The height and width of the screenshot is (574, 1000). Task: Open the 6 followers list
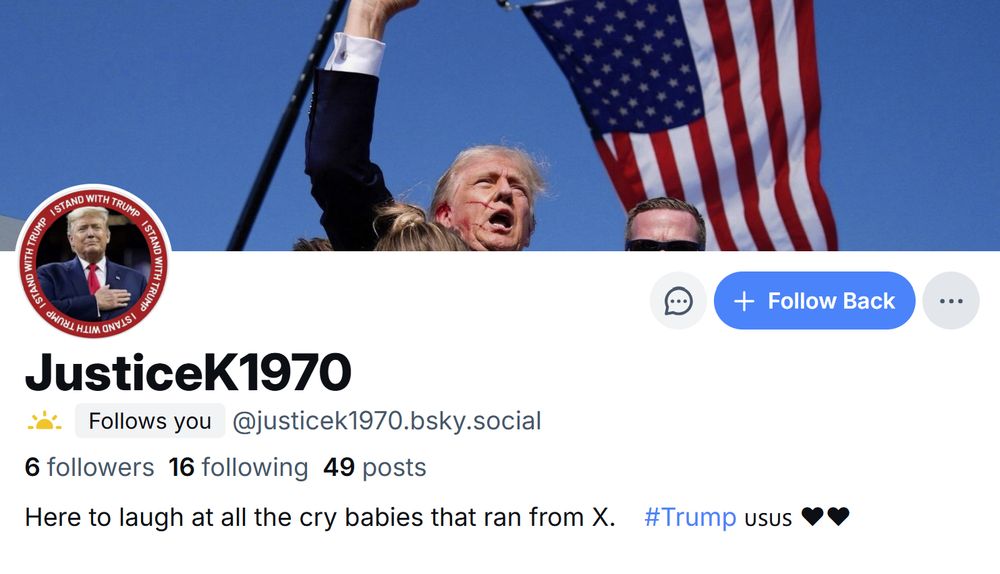click(x=89, y=467)
